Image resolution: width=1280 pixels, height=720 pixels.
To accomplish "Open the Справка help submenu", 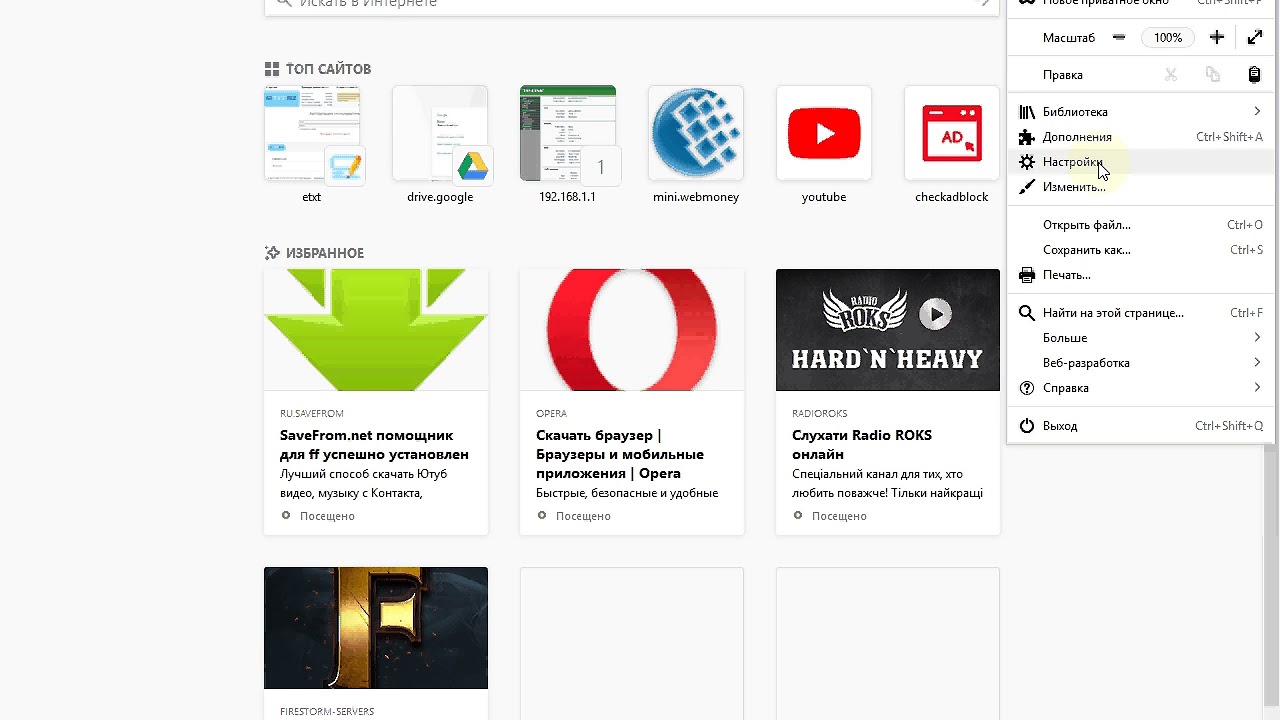I will coord(1140,388).
